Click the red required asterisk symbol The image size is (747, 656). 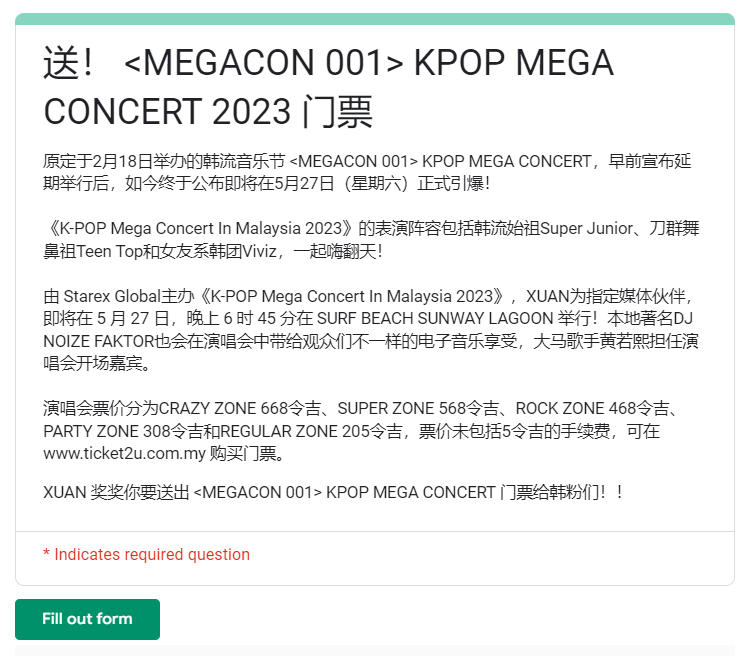tap(46, 554)
